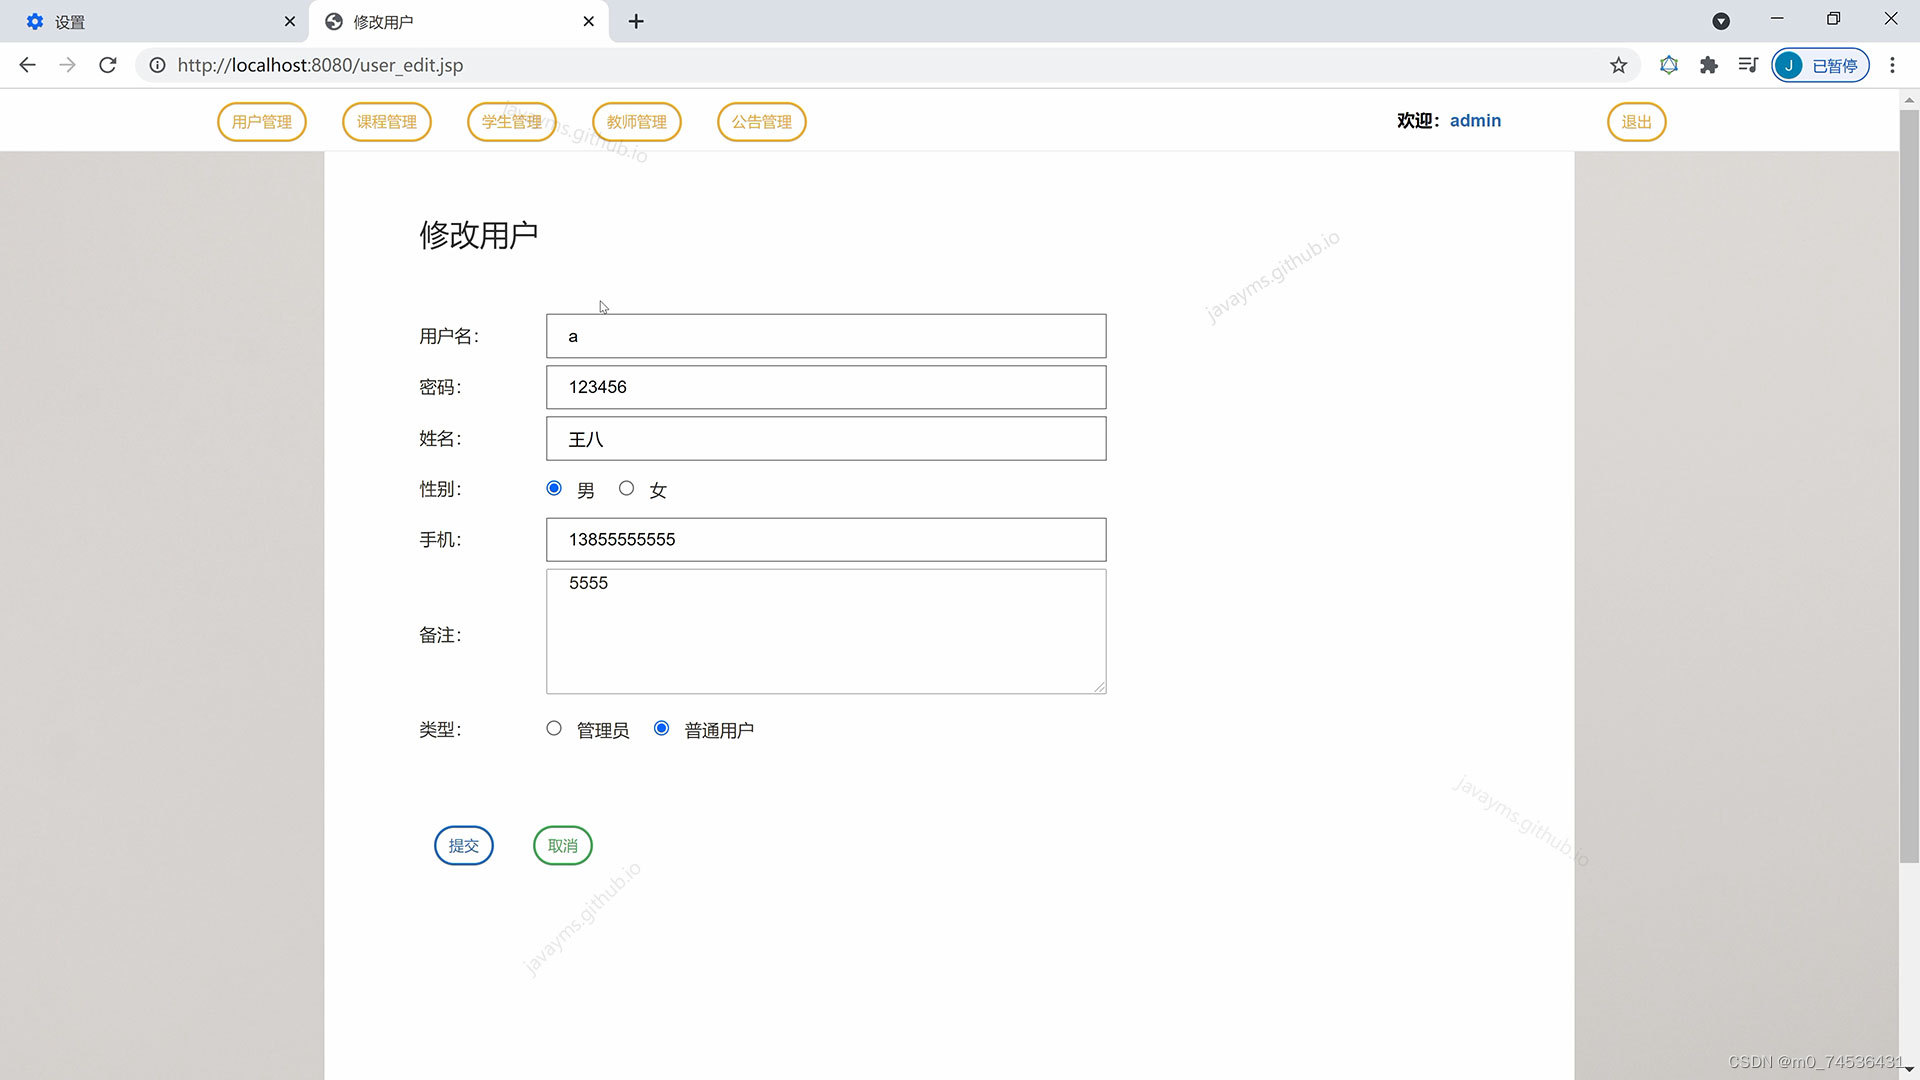Open the tab search dropdown arrow
1920x1080 pixels.
coord(1721,21)
